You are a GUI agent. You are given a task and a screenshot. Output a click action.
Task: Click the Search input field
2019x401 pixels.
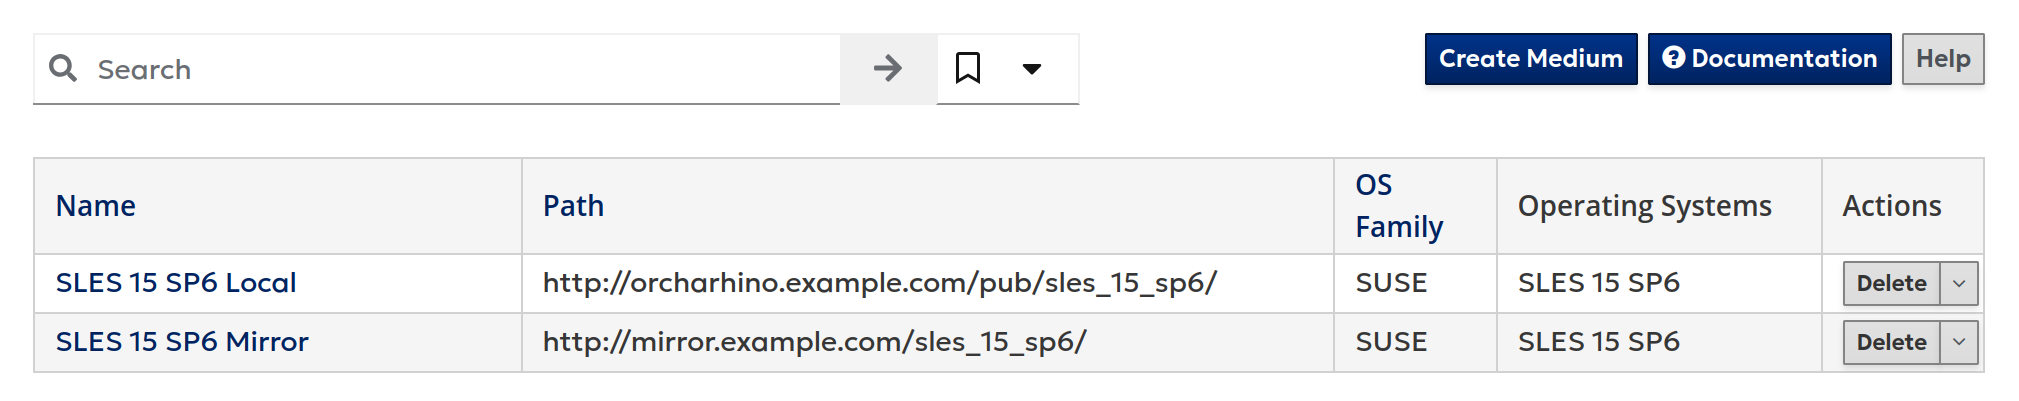(460, 69)
